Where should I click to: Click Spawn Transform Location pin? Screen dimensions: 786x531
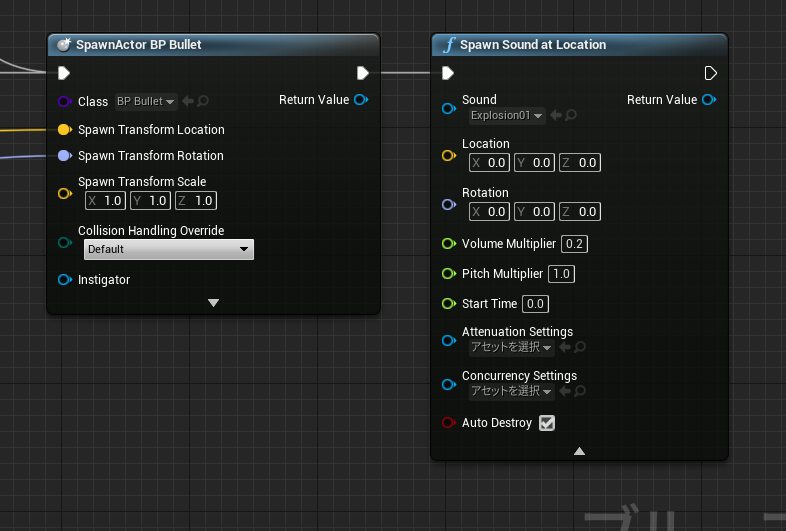click(x=65, y=129)
